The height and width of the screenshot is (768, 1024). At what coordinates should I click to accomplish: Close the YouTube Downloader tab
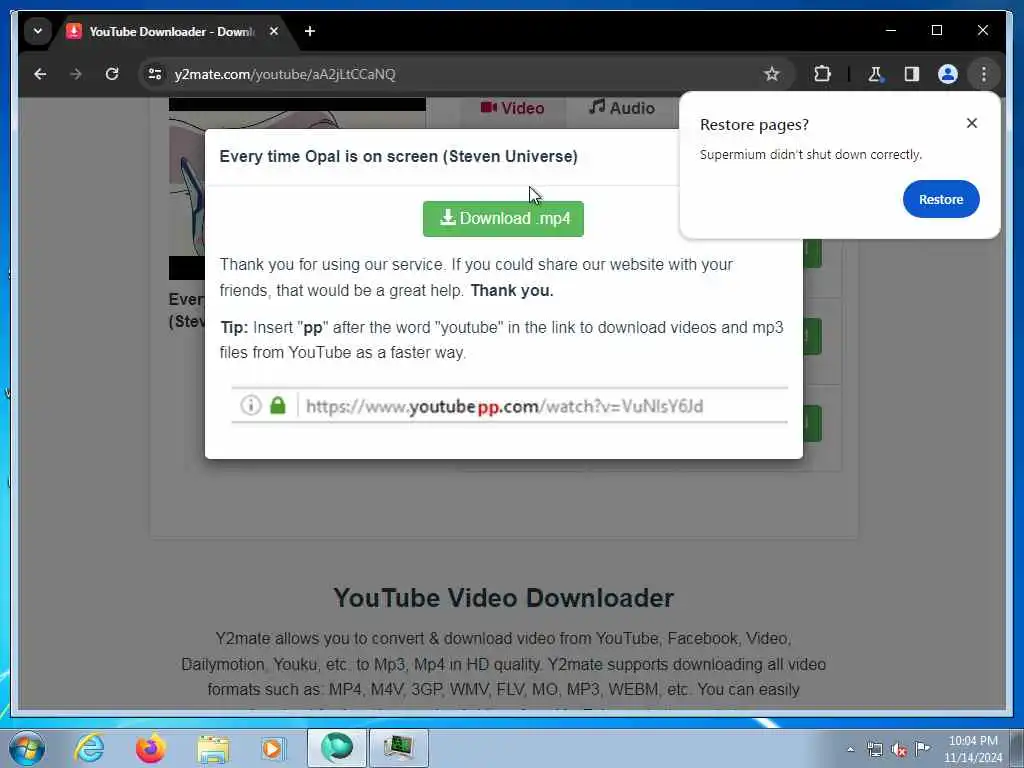[x=274, y=31]
